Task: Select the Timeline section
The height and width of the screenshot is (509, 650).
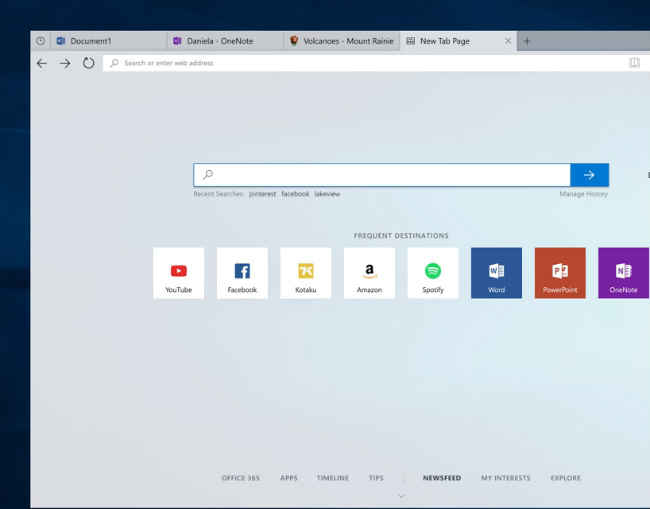Action: point(333,478)
